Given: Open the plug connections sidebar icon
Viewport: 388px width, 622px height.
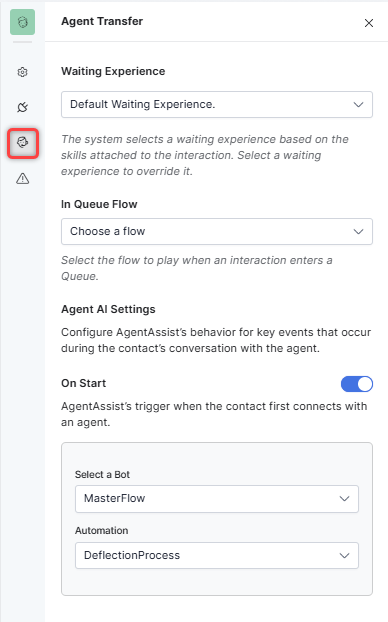Looking at the screenshot, I should (x=23, y=107).
